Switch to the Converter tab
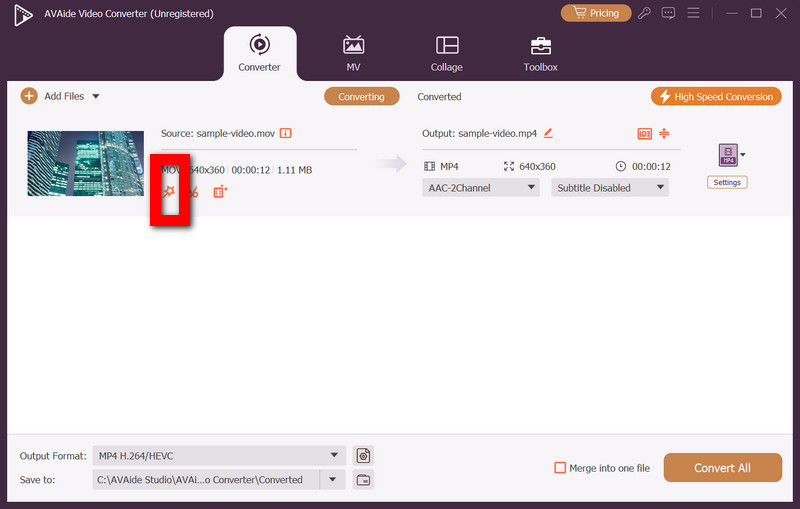Screen dimensions: 800x509 point(260,53)
